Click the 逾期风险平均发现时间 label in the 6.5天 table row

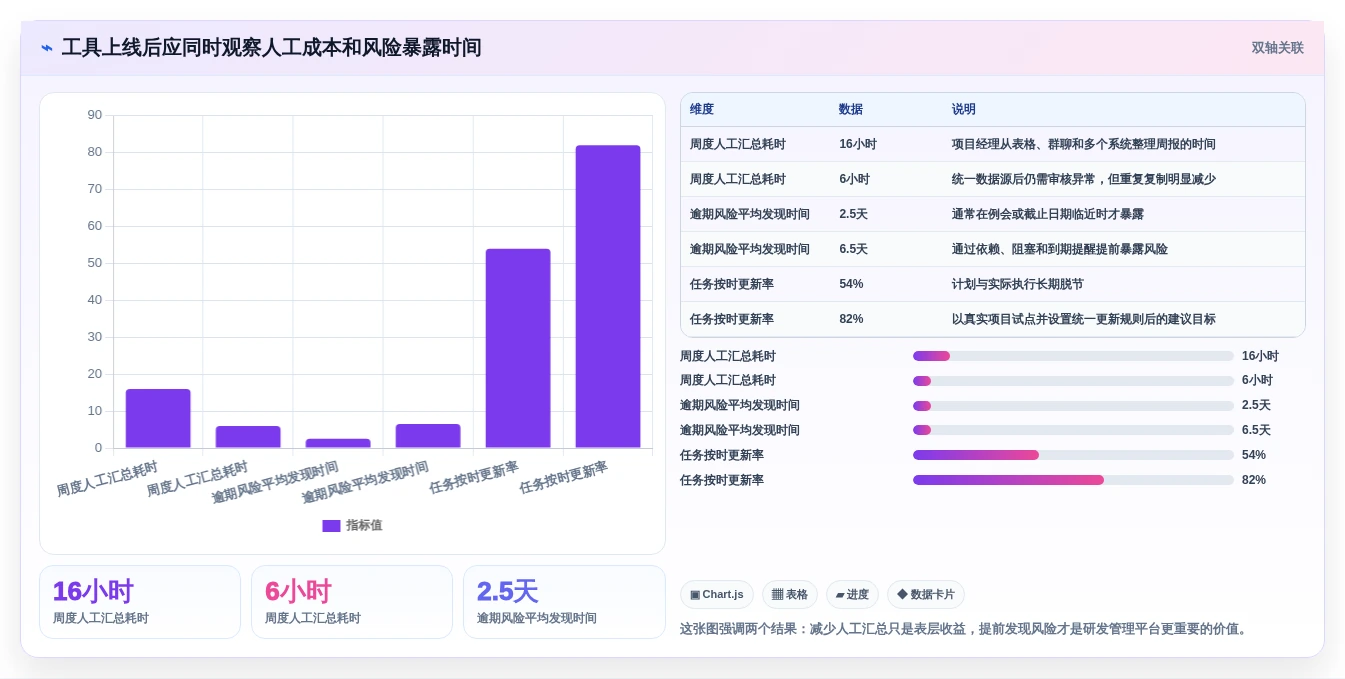pos(750,249)
